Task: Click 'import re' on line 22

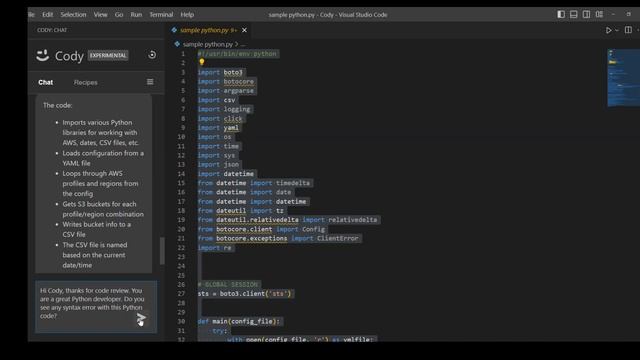Action: [215, 248]
